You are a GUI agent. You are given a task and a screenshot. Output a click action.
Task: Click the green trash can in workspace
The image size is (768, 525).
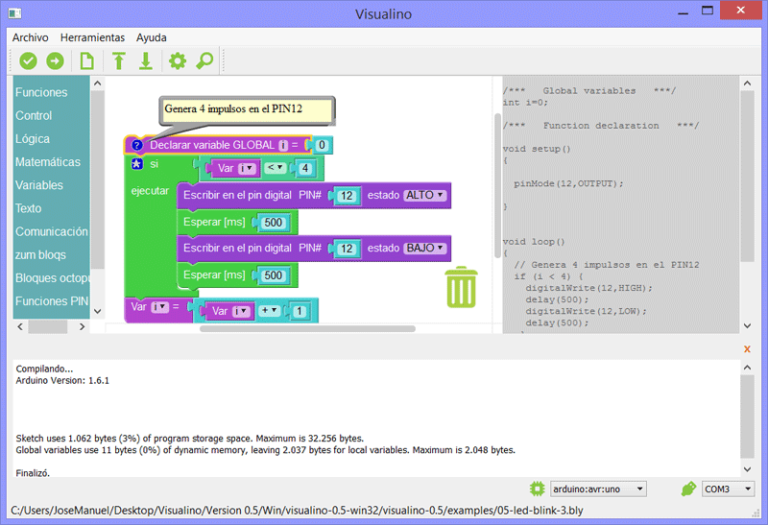[461, 287]
